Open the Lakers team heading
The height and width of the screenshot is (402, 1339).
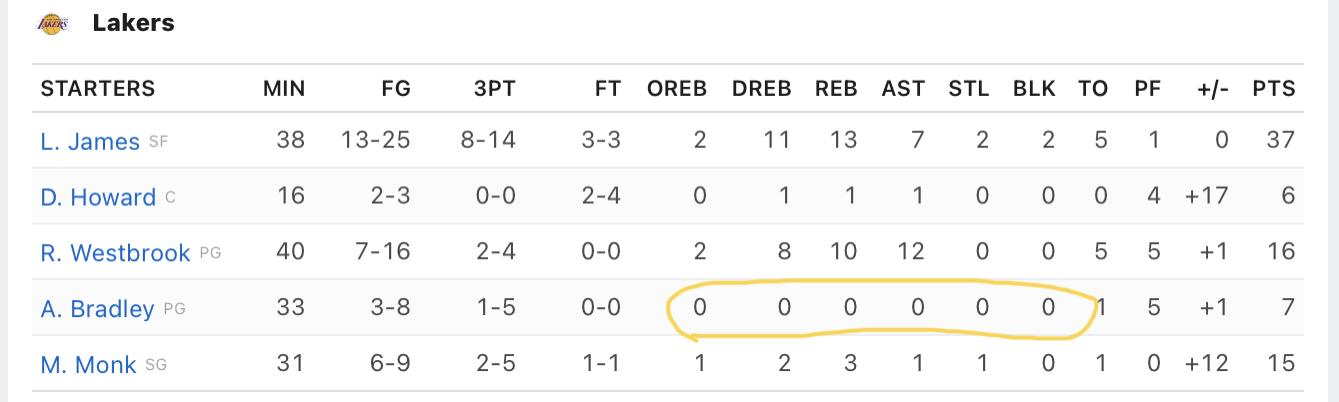point(133,23)
